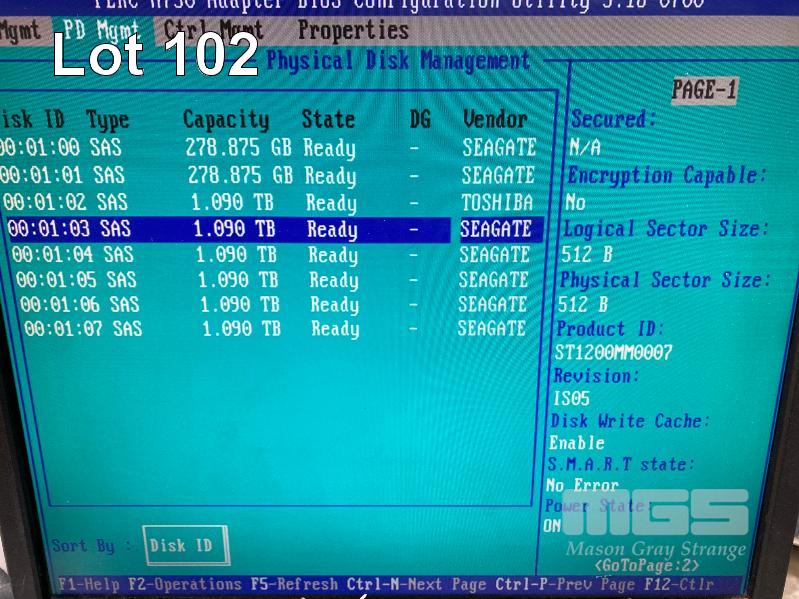The image size is (799, 599).
Task: Click F1-Help in the footer
Action: point(90,584)
